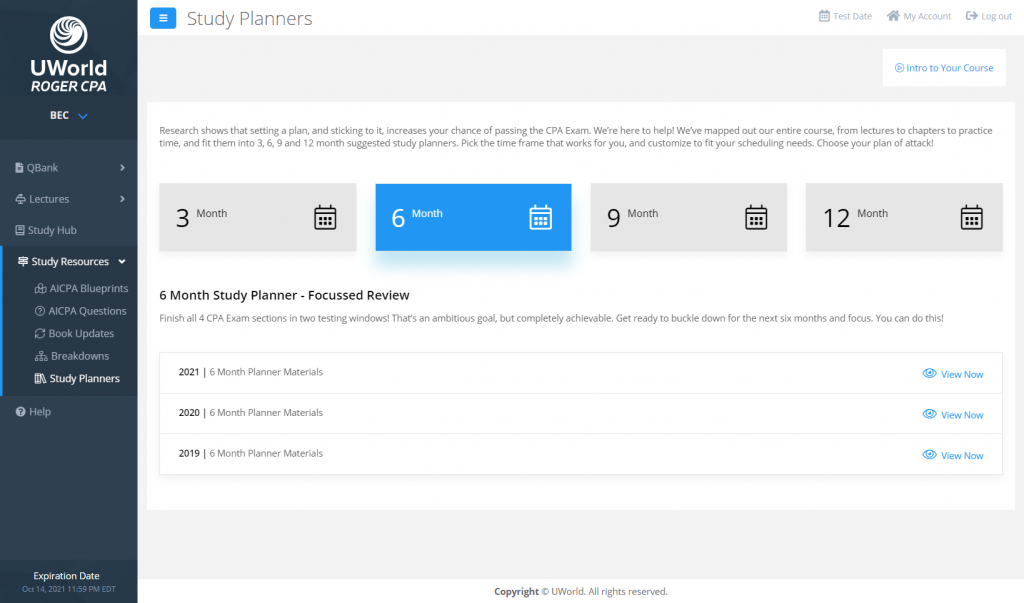View the 2021 6 Month Planner Materials
The image size is (1024, 603).
(x=952, y=374)
